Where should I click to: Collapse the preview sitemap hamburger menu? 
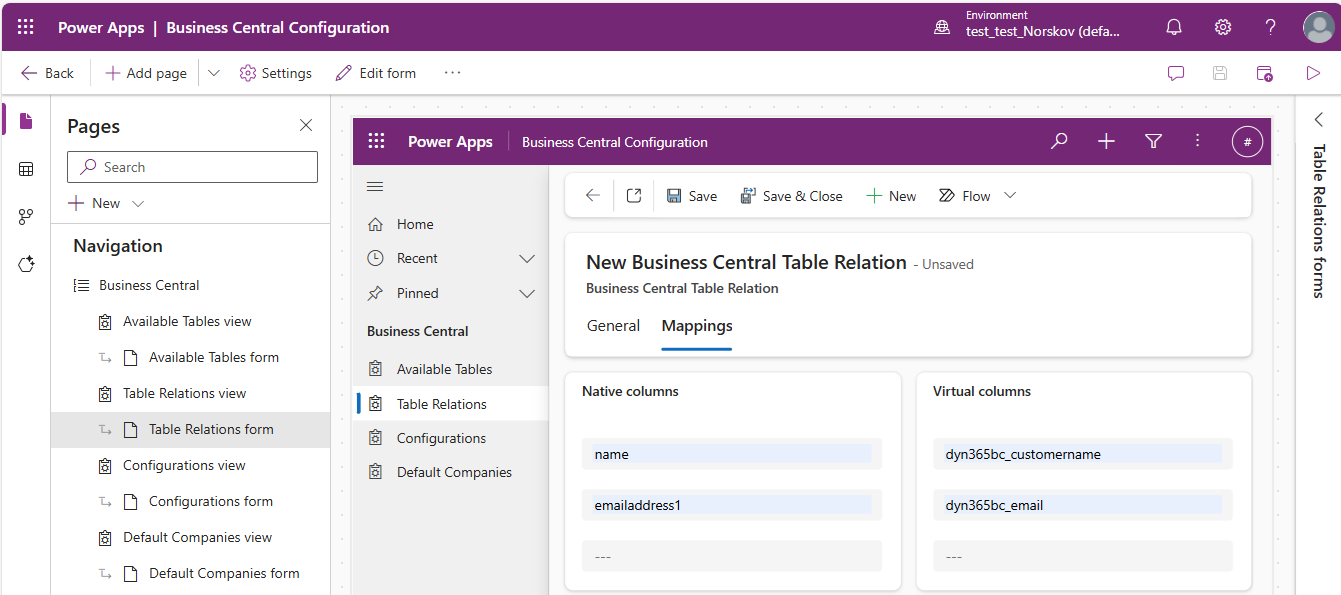point(375,187)
